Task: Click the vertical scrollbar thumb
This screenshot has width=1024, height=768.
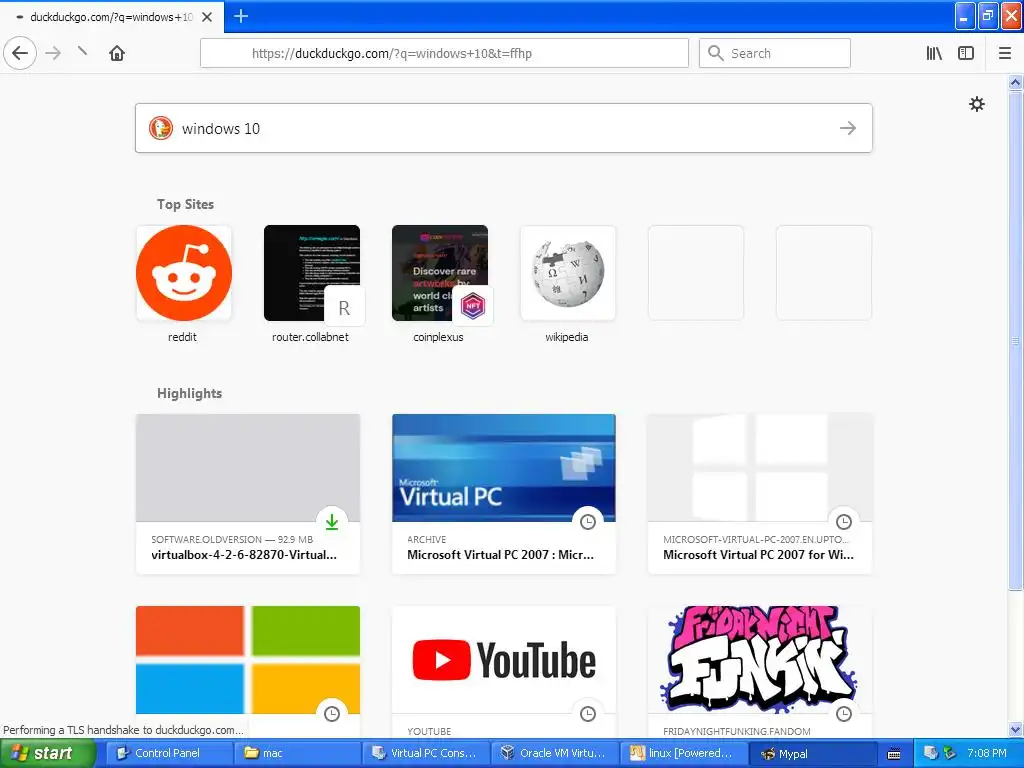Action: pyautogui.click(x=1015, y=340)
